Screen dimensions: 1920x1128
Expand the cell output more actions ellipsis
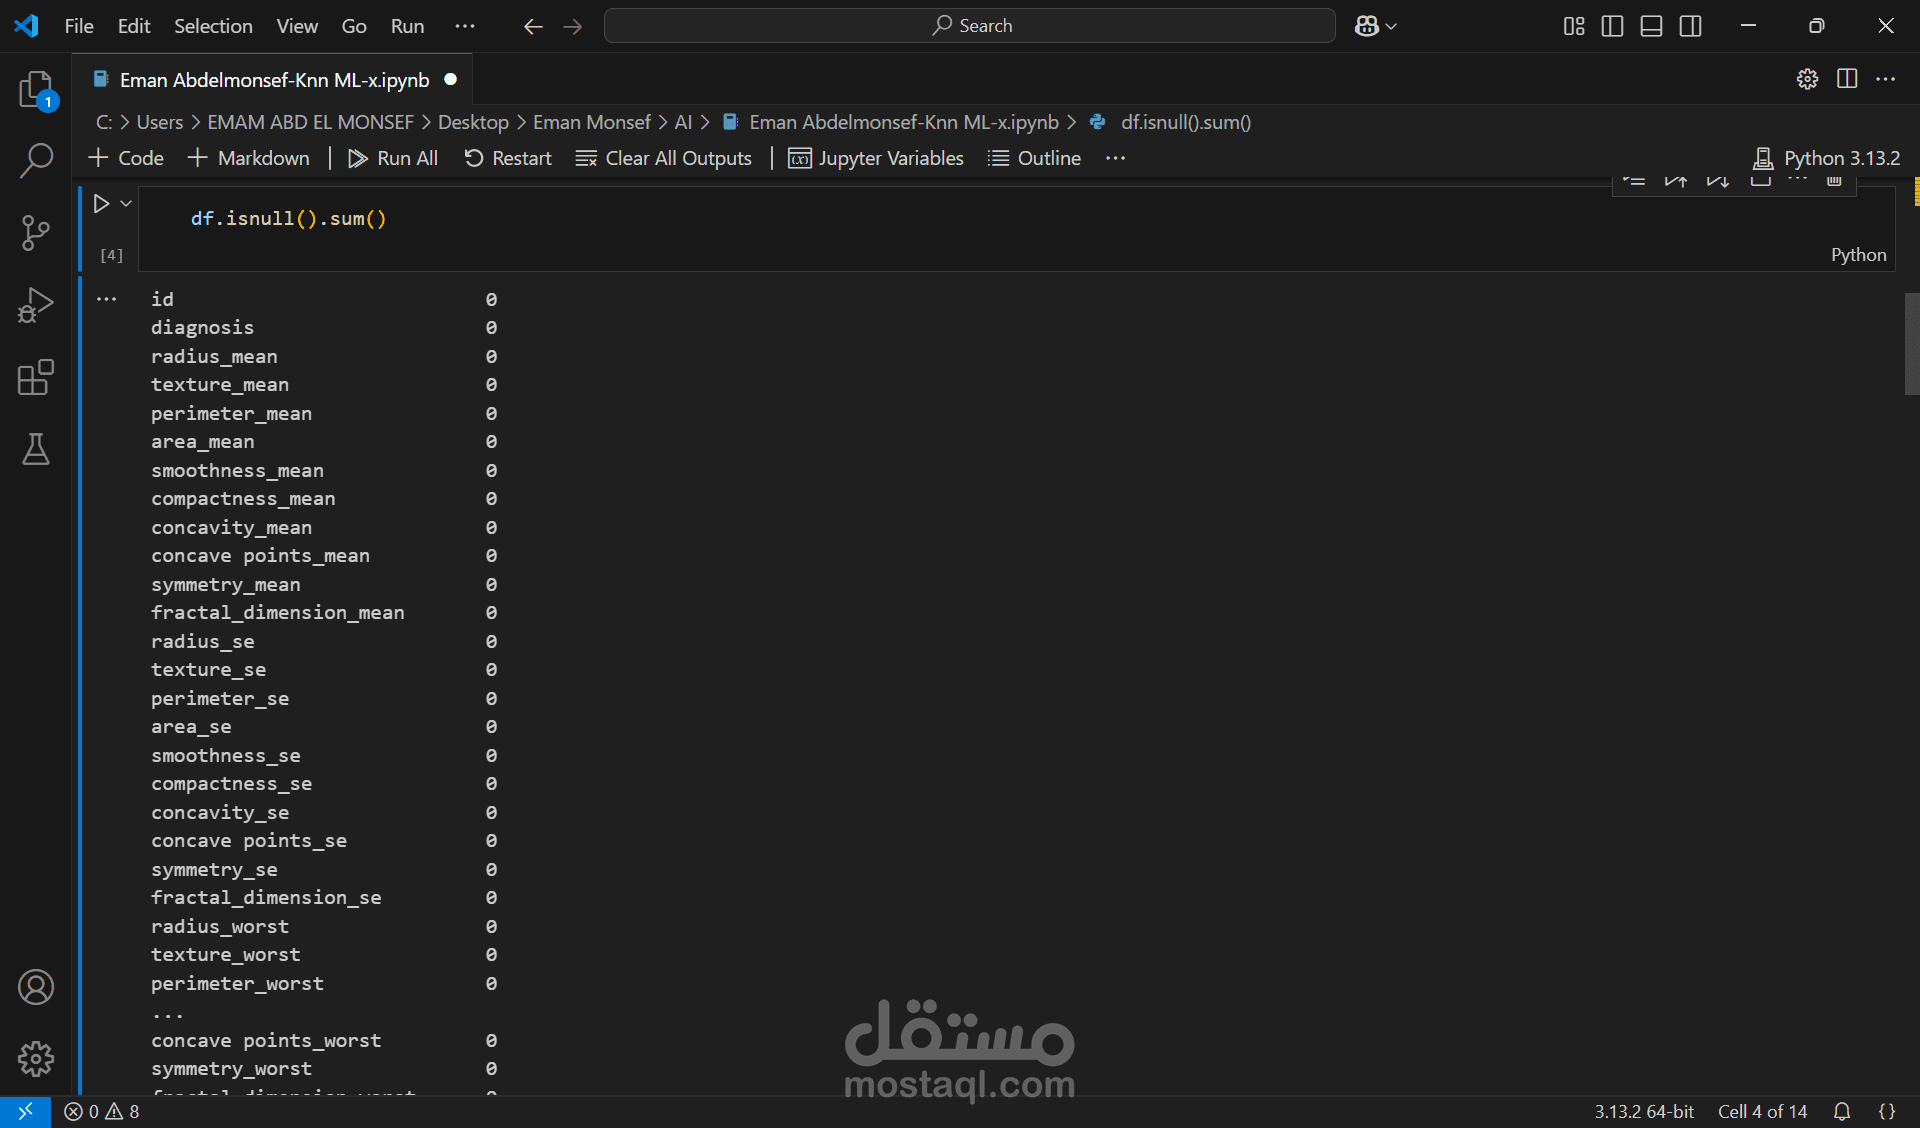pyautogui.click(x=106, y=299)
